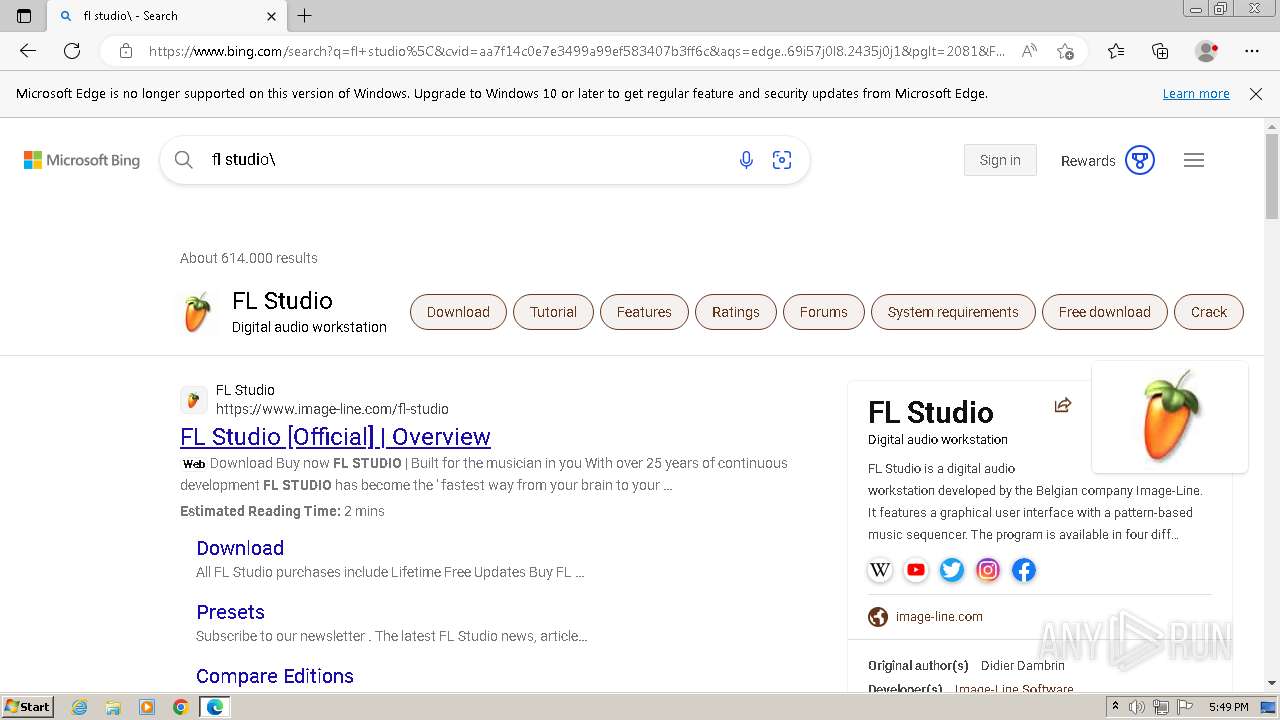1280x720 pixels.
Task: Dismiss the Edge unsupported notification bar
Action: 1256,94
